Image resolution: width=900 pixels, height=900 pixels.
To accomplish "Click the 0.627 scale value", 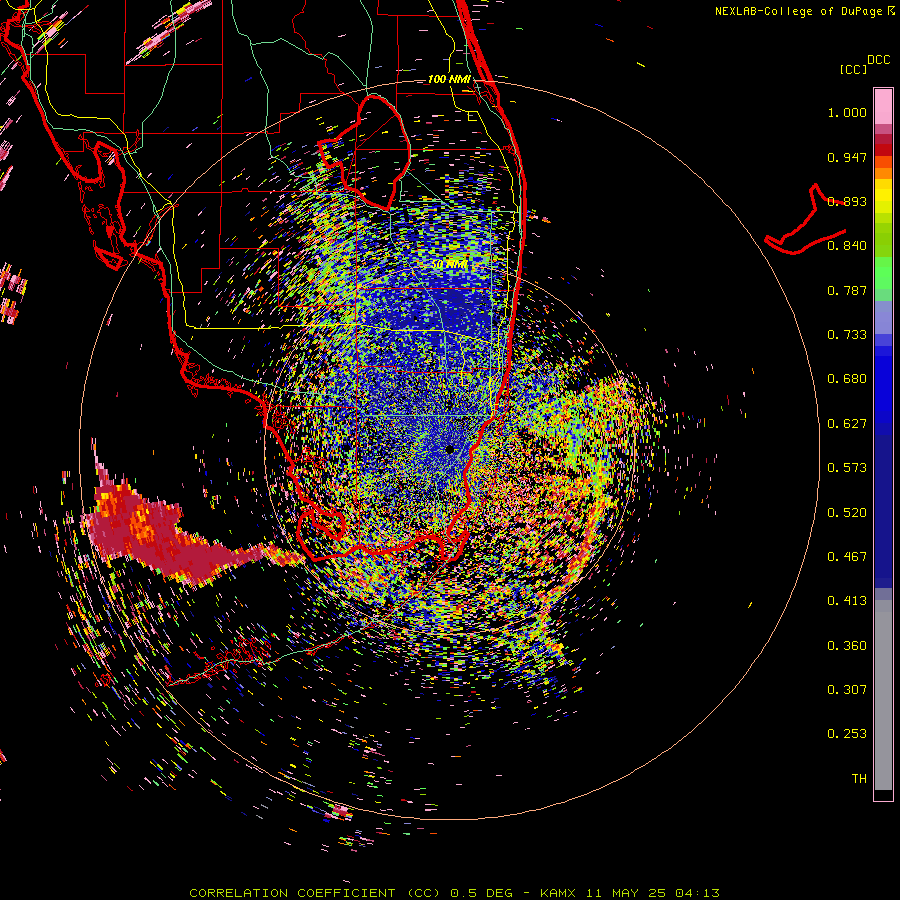I will point(847,424).
